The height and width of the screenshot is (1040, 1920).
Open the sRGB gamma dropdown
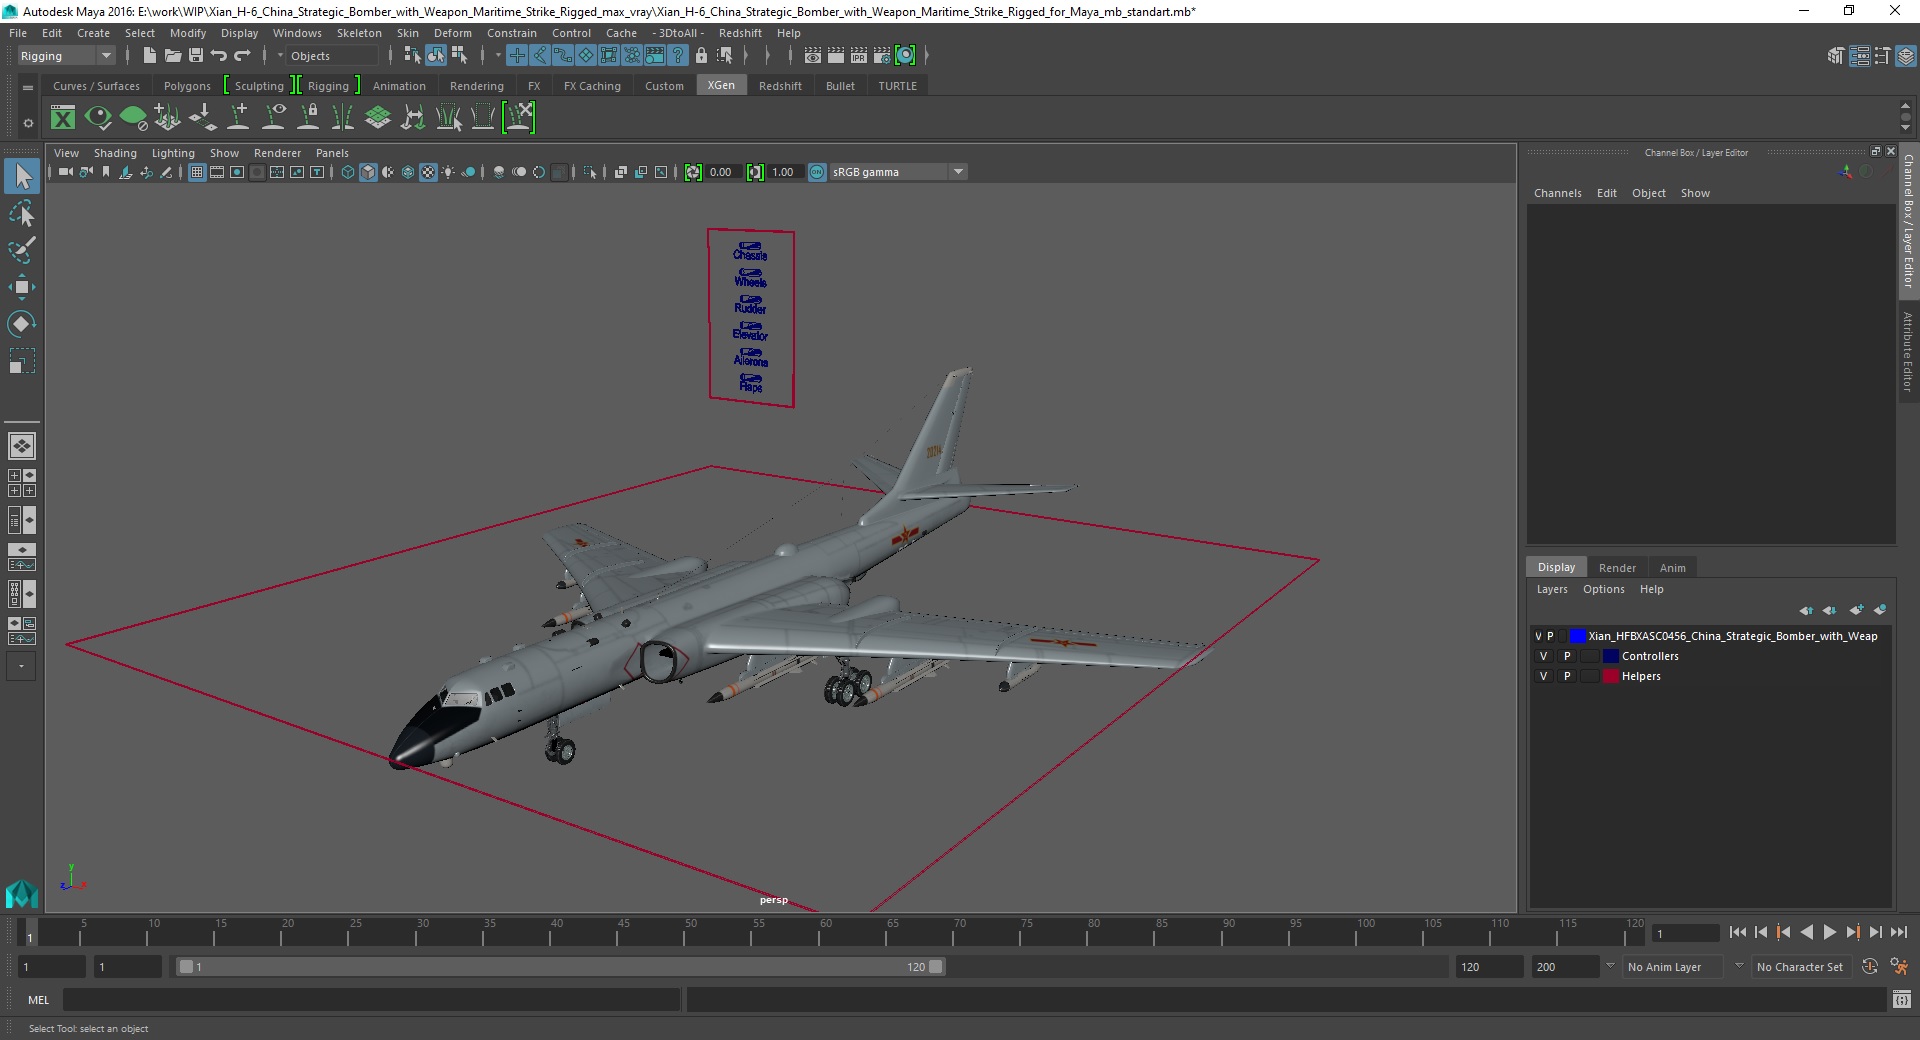[897, 172]
